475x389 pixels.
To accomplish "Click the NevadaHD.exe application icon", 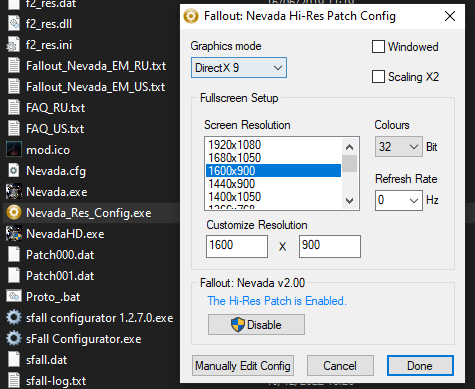I will (14, 234).
